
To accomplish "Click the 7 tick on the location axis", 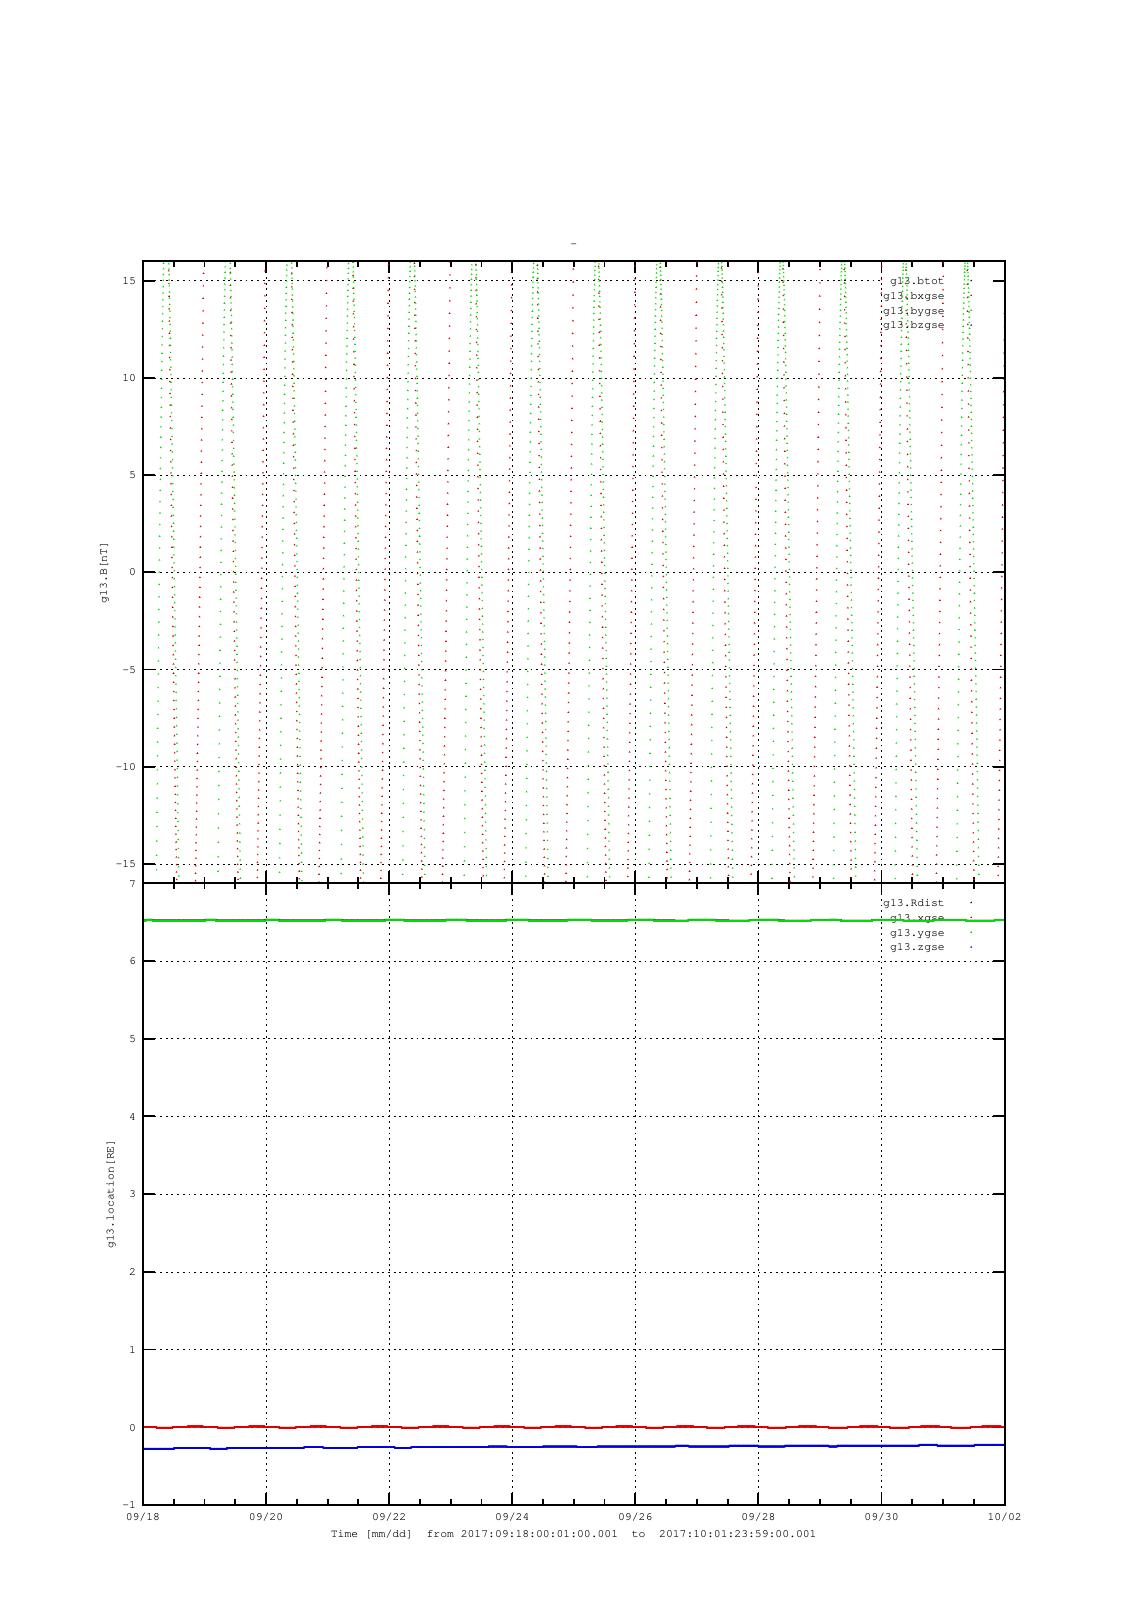I will coord(132,884).
